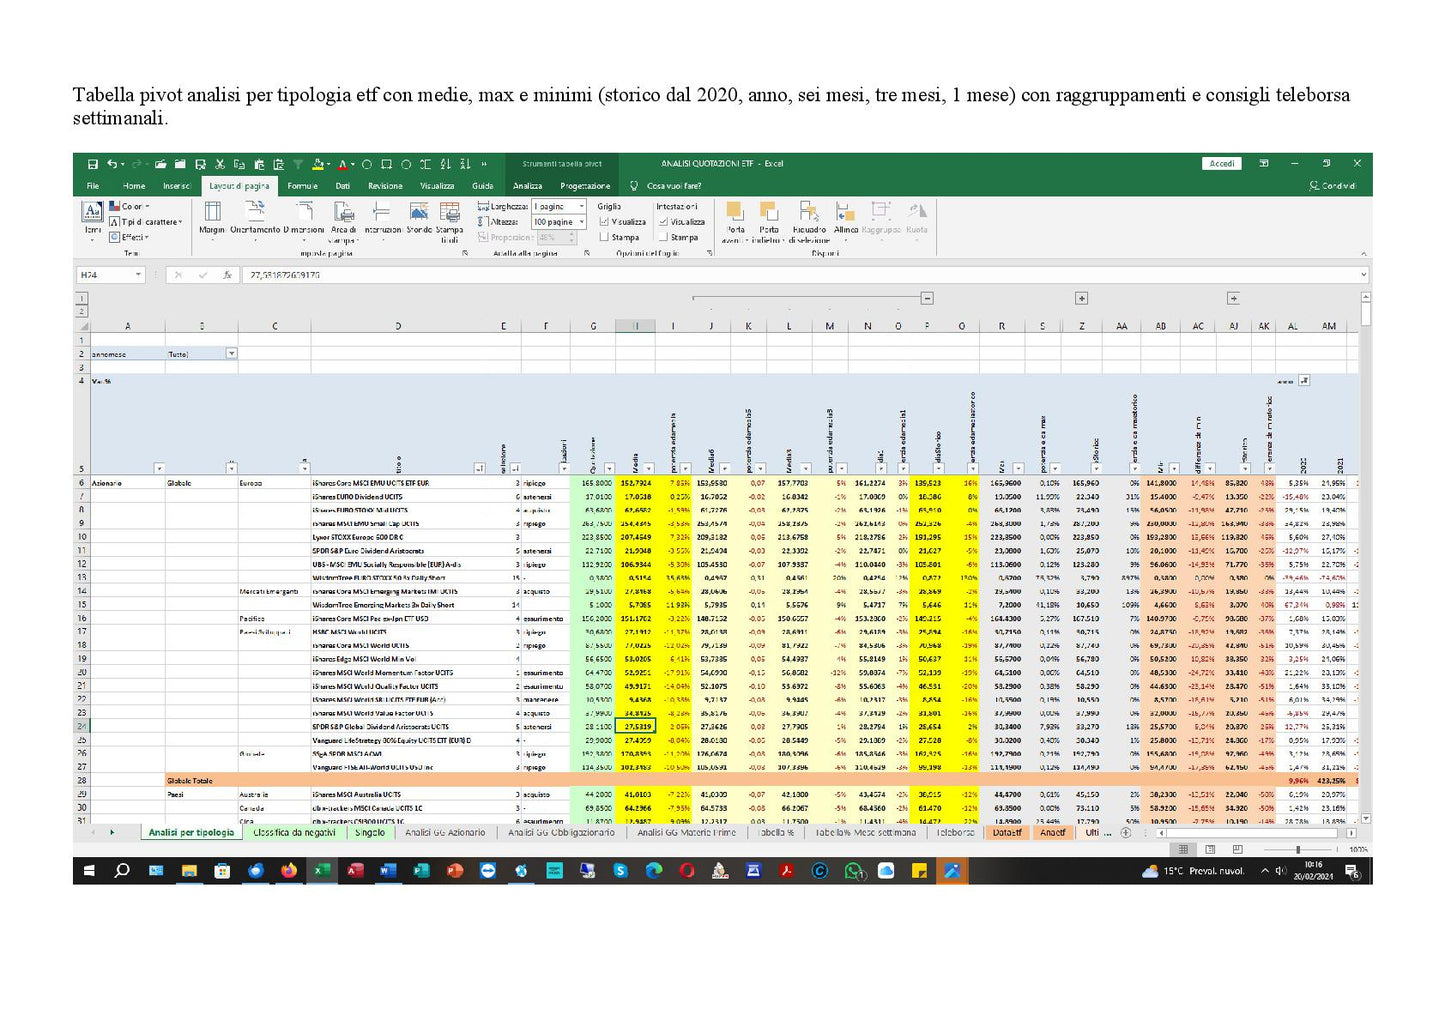Click weather 15°C Preval. nuvol. in taskbar
1445x1021 pixels.
point(1194,871)
